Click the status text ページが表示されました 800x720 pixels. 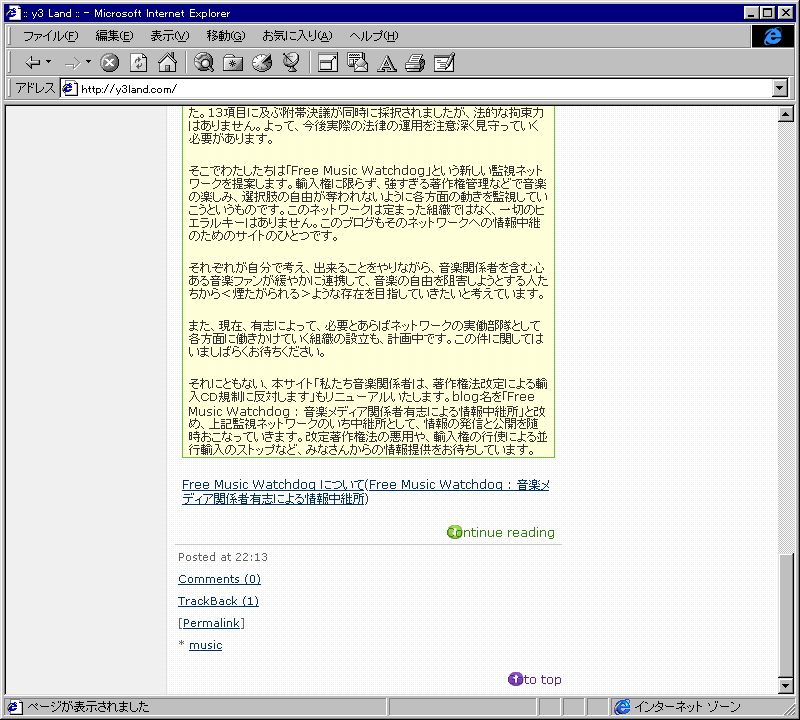pyautogui.click(x=88, y=707)
